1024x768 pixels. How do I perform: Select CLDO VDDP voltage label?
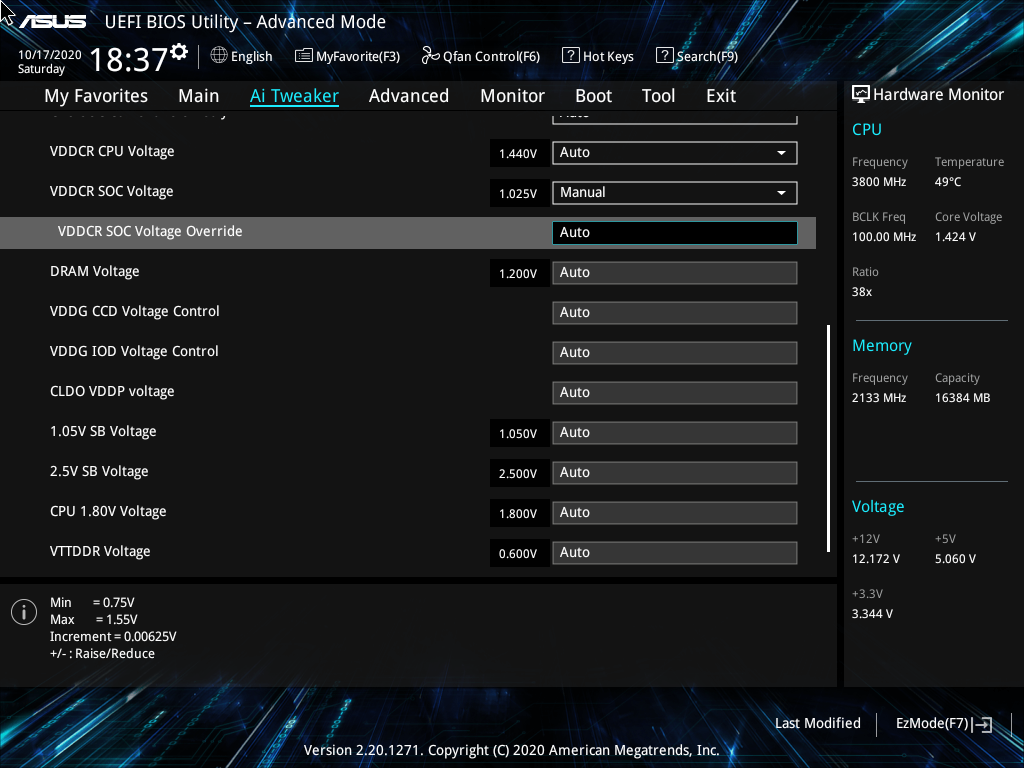pyautogui.click(x=112, y=391)
